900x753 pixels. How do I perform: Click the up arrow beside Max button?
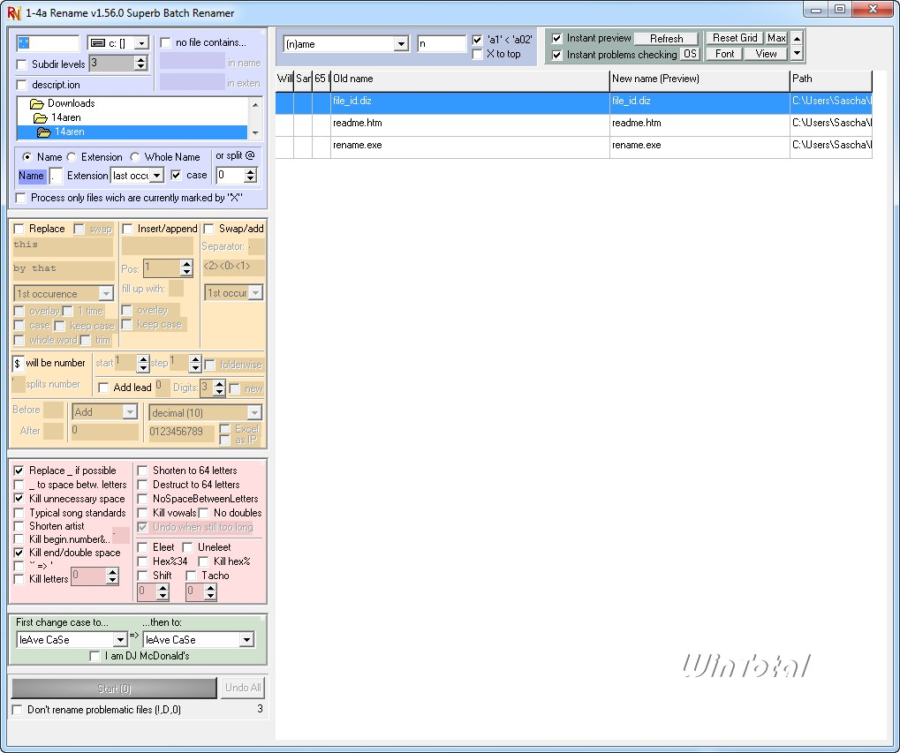(x=797, y=39)
